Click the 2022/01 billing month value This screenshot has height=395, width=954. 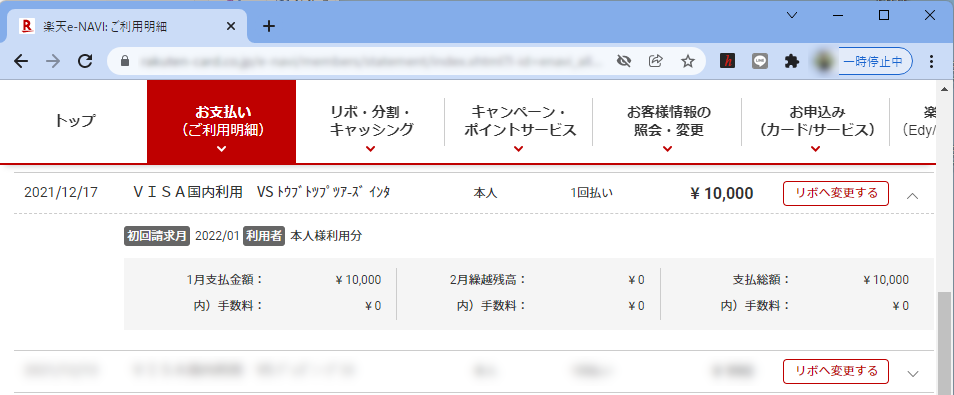coord(217,236)
